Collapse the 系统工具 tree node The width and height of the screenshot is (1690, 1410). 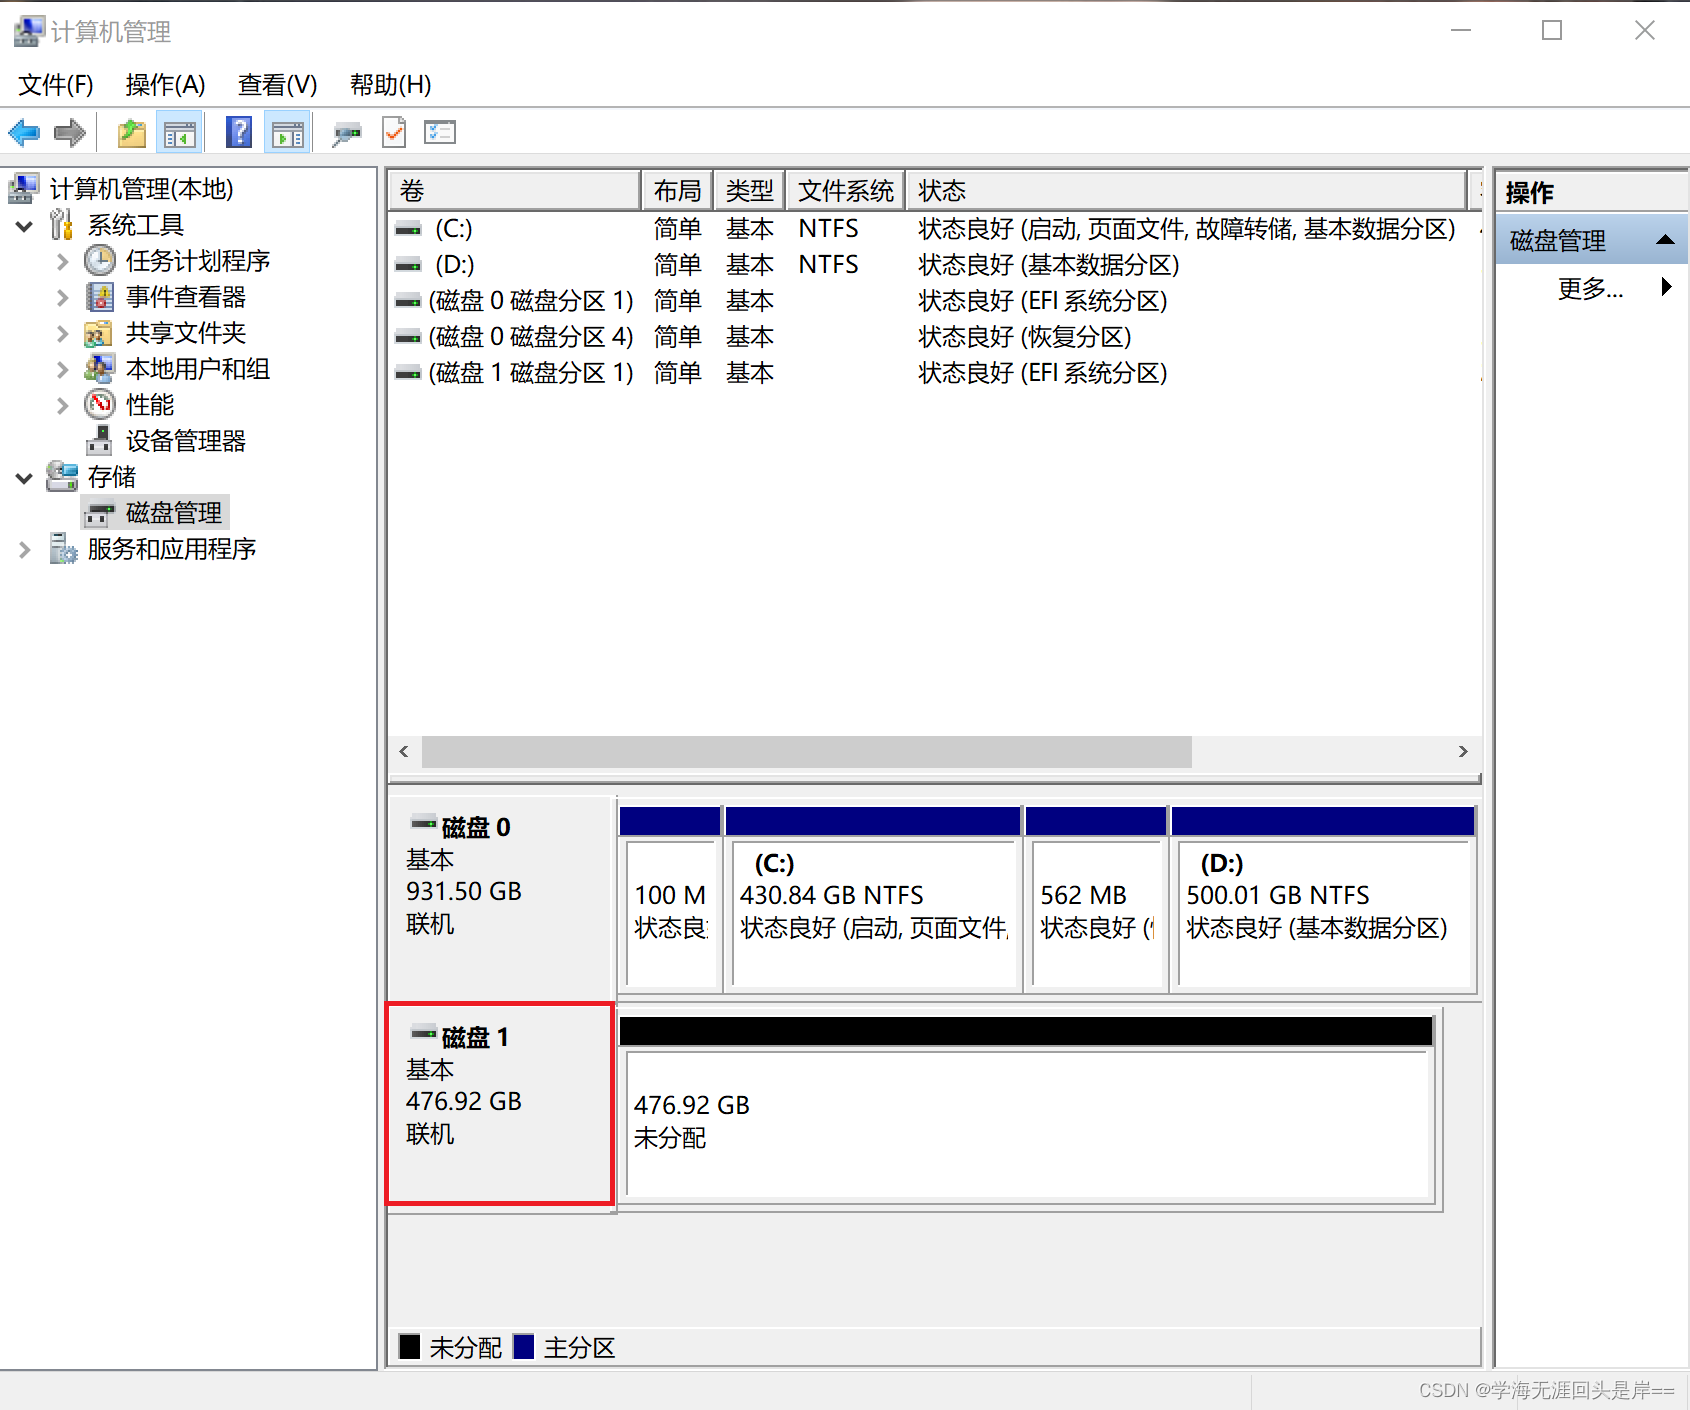click(25, 226)
